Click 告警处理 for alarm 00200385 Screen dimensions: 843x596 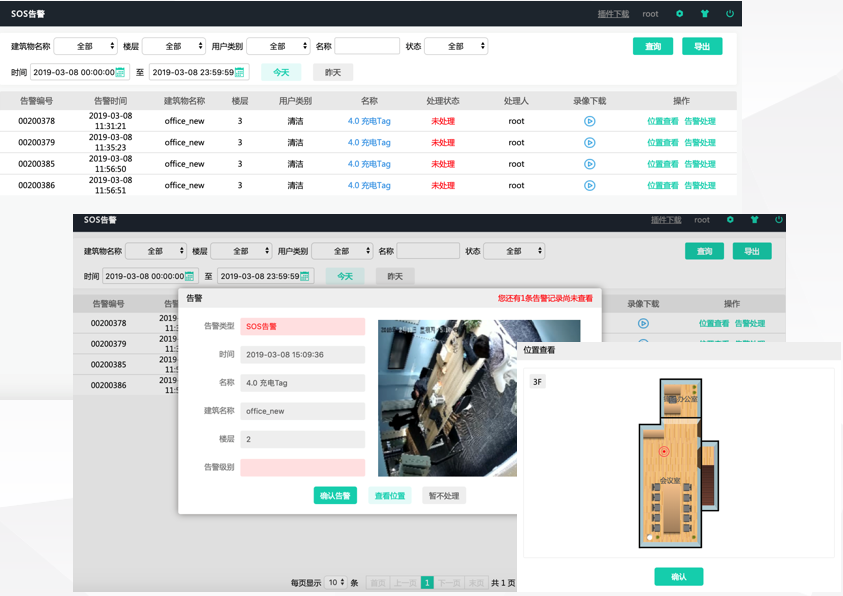[699, 164]
